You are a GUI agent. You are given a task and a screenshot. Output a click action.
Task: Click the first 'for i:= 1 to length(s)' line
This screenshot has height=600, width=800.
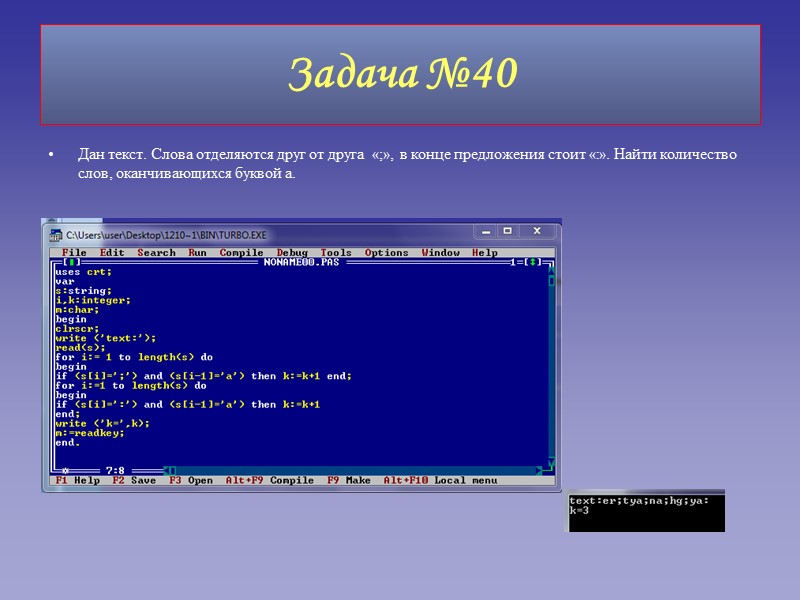click(x=134, y=357)
